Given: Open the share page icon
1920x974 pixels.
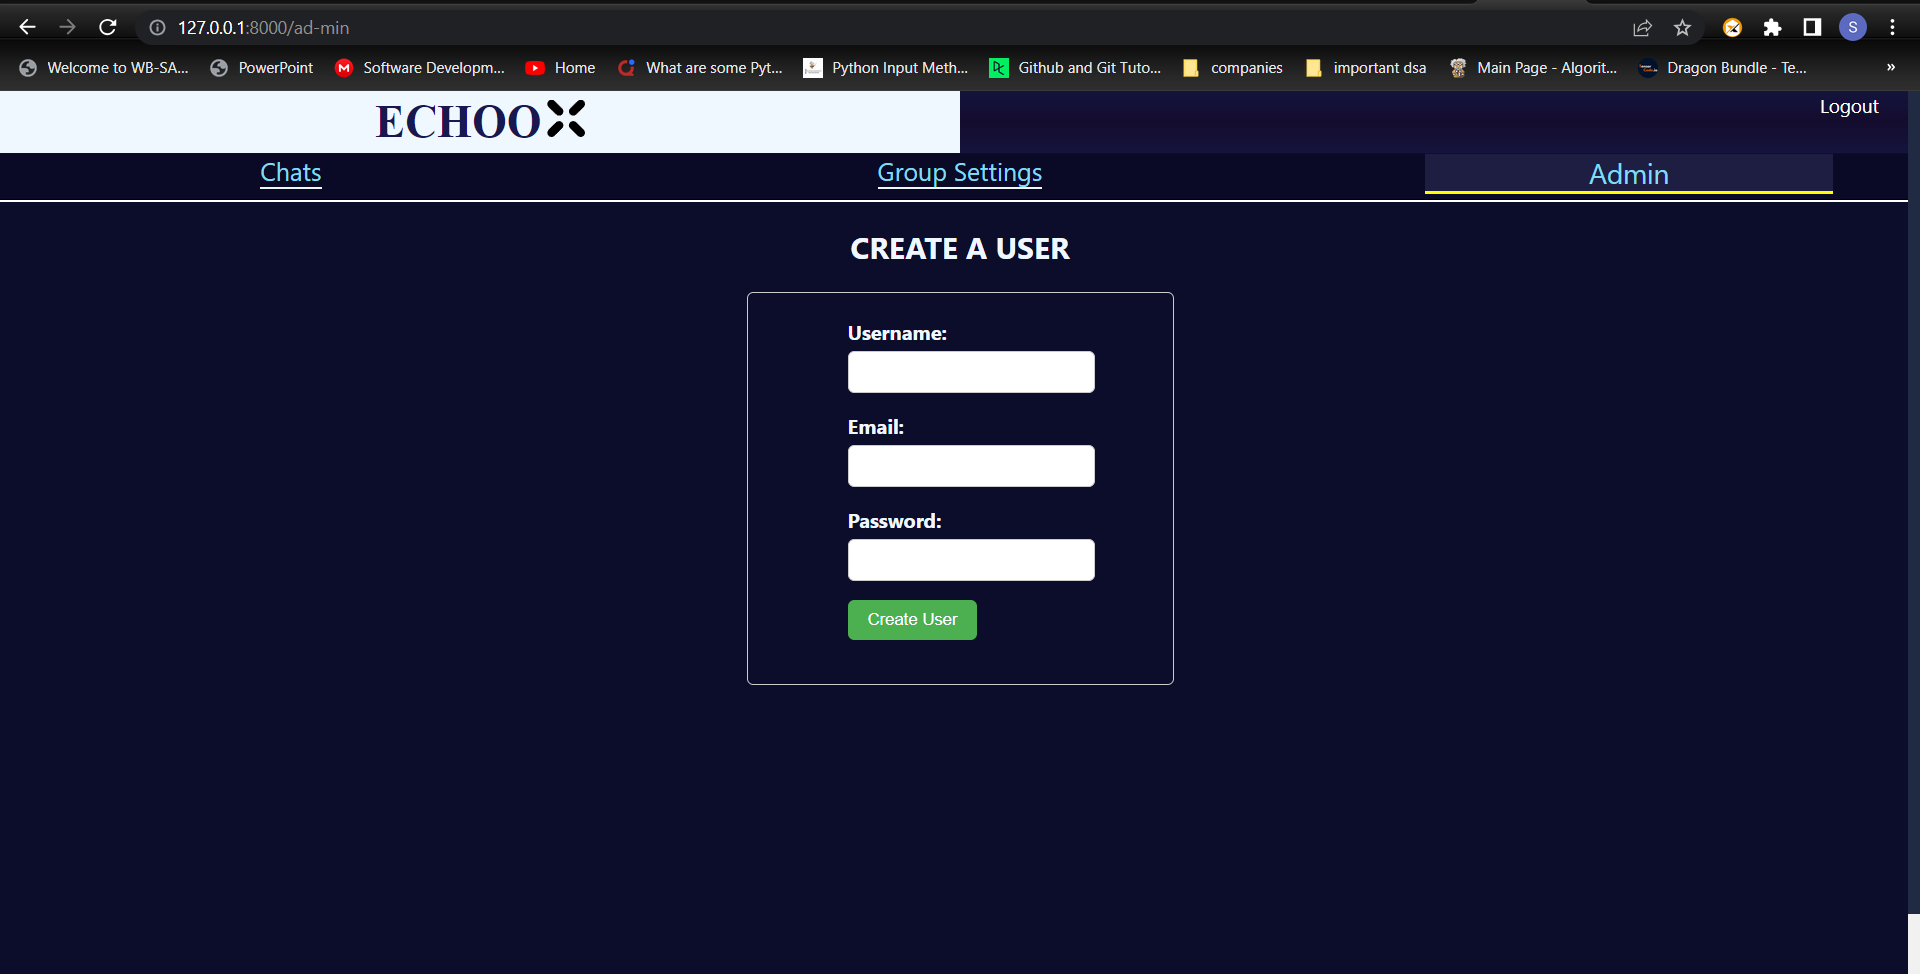Looking at the screenshot, I should [1643, 27].
